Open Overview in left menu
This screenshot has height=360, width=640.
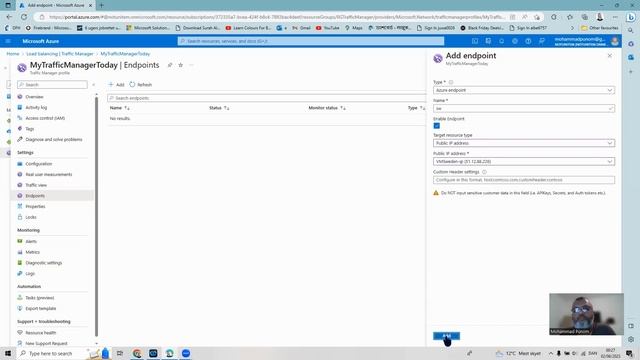(x=34, y=97)
